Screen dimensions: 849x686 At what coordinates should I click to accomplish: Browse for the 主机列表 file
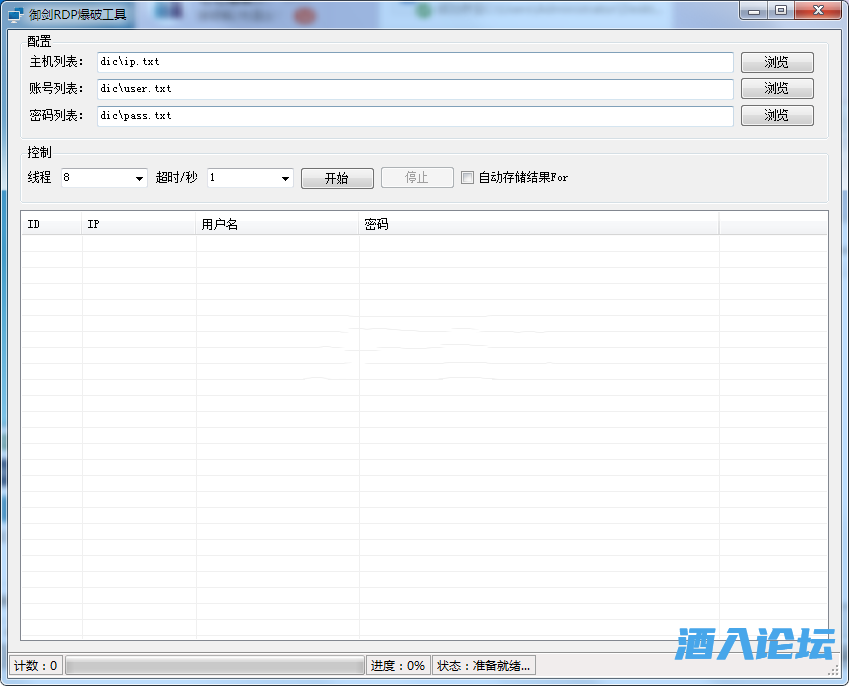[776, 62]
